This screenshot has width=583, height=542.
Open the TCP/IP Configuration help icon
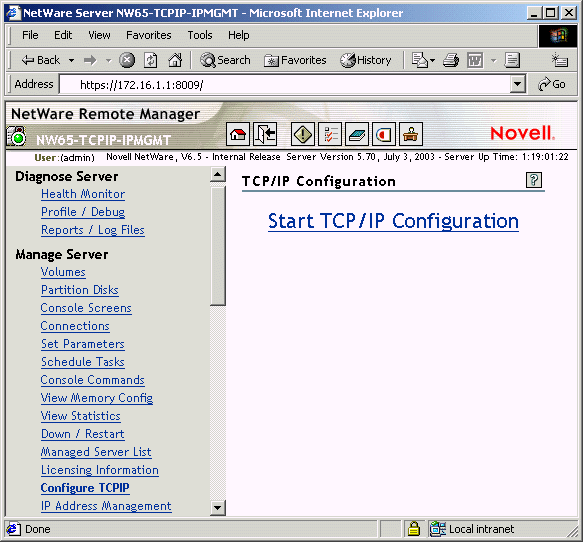534,180
